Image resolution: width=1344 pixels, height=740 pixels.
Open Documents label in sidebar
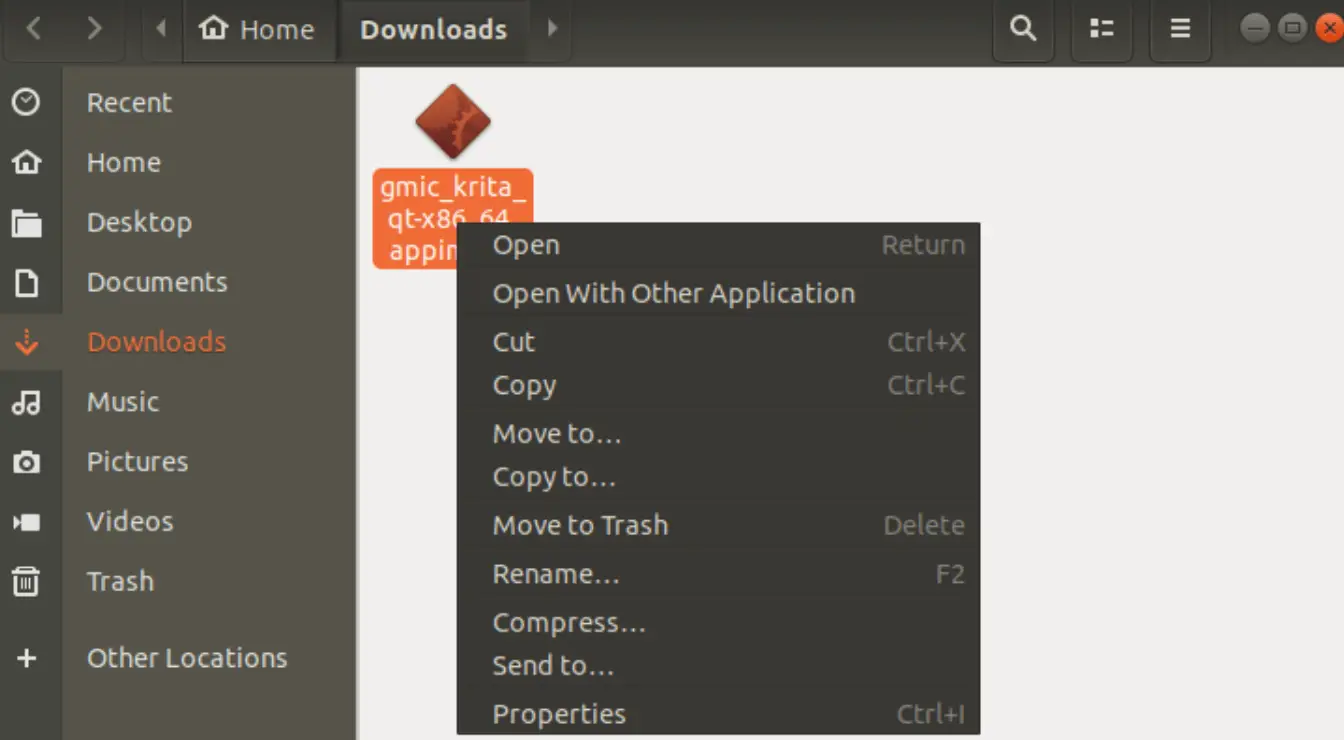[157, 282]
